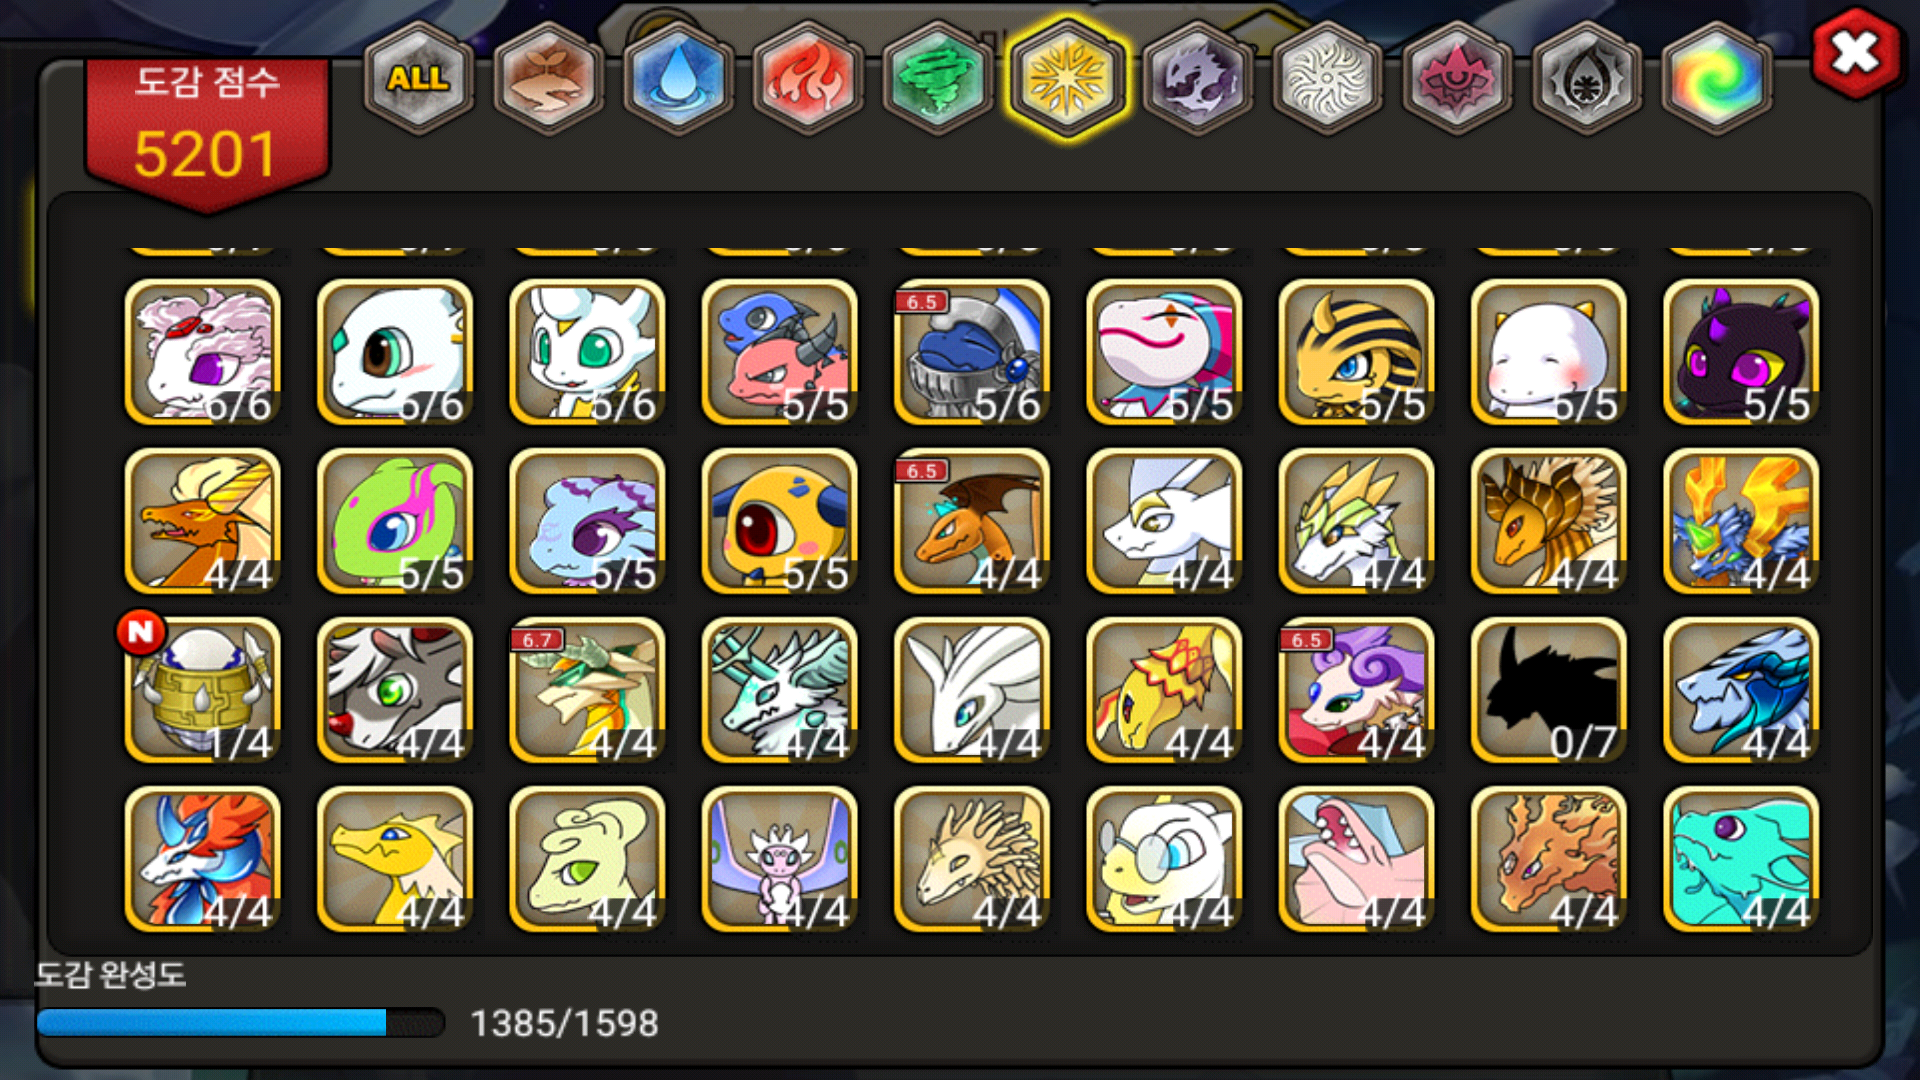
Task: Select the black purple-eyed dragon 5/5
Action: pos(1741,352)
